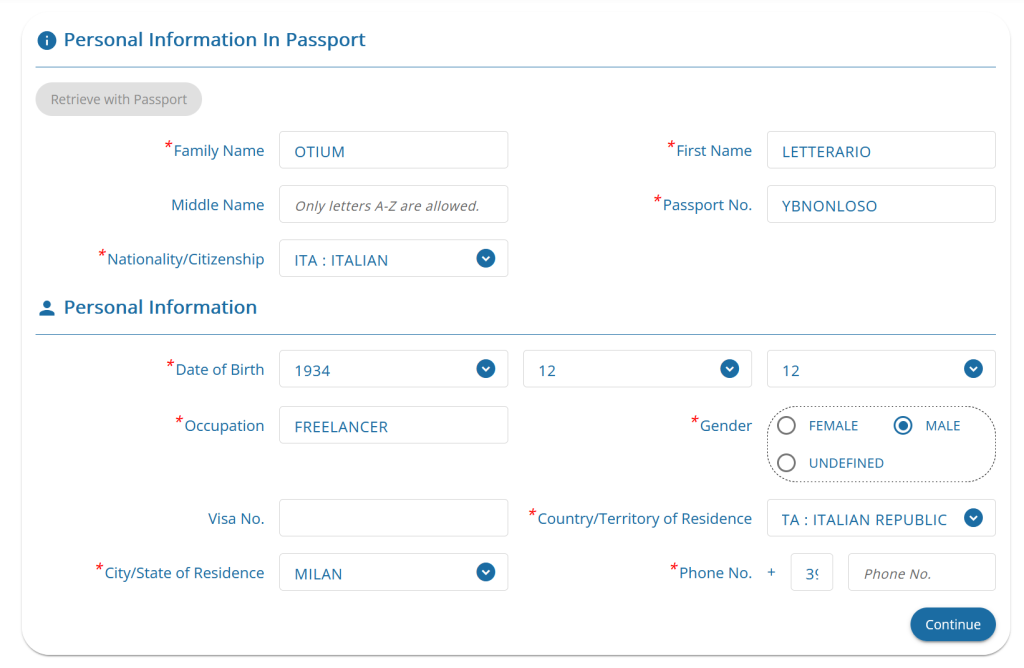The width and height of the screenshot is (1024, 668).
Task: Click the person icon beside Personal Information
Action: 46,308
